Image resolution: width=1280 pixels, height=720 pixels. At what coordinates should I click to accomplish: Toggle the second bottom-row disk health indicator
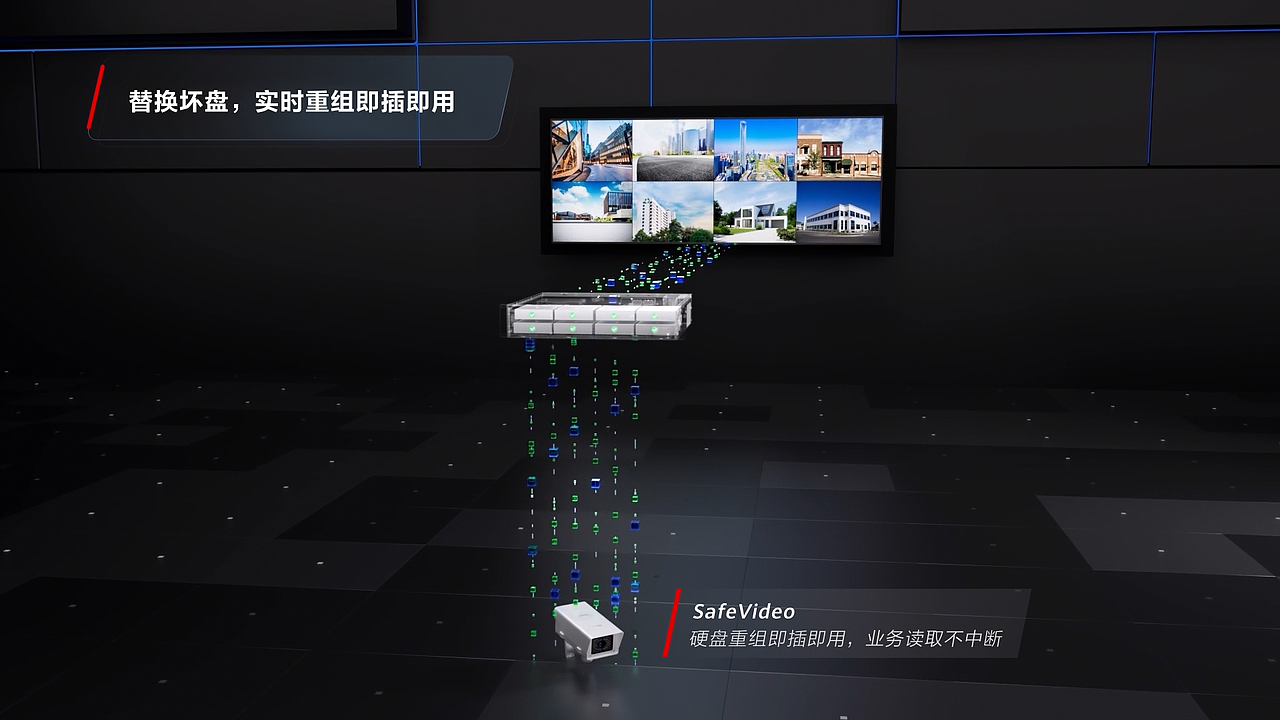(x=571, y=328)
